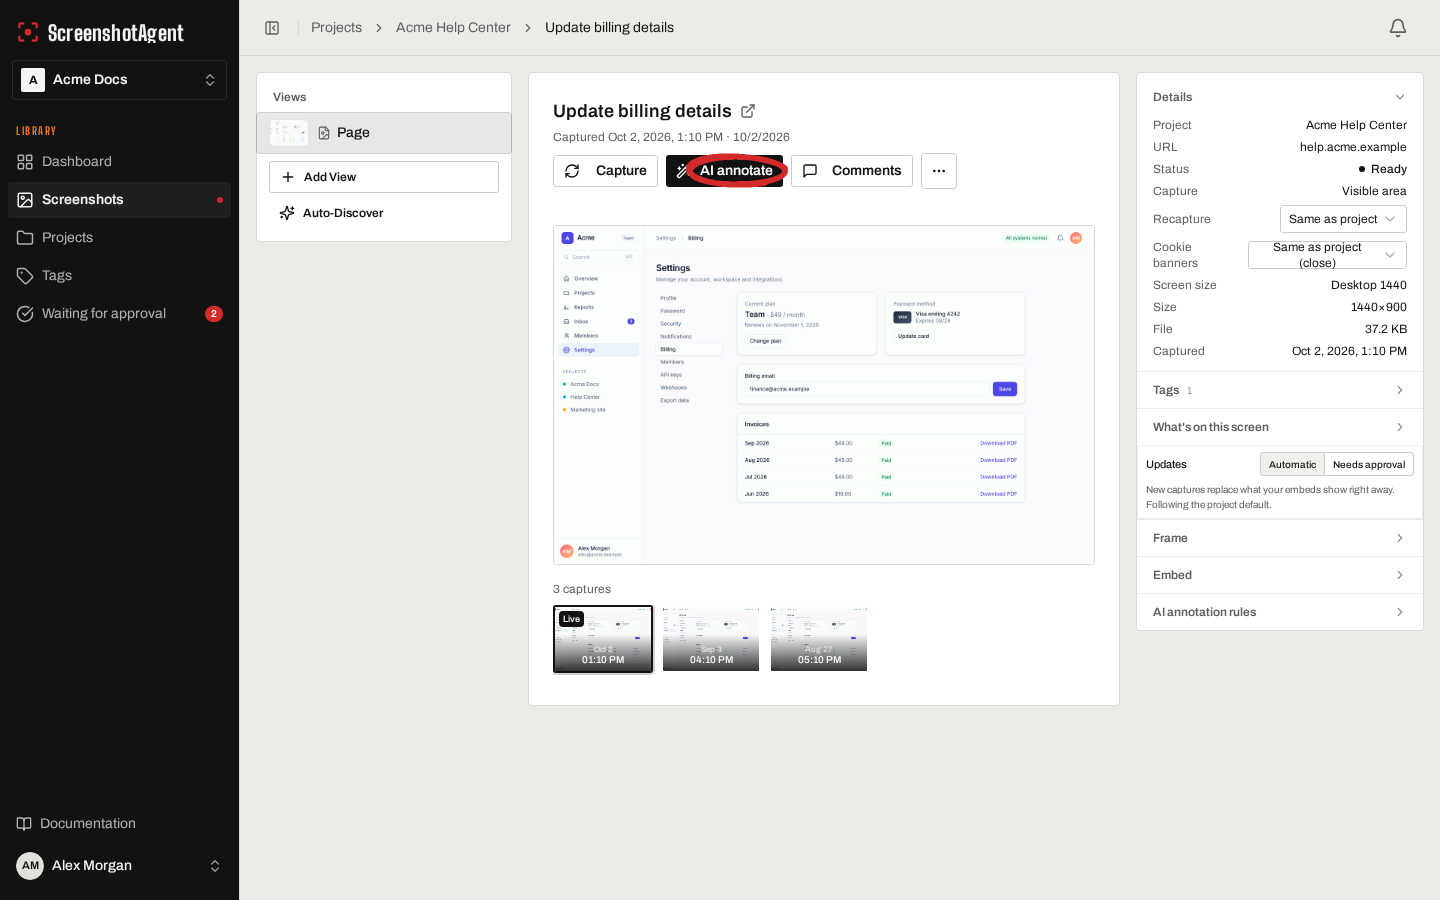
Task: Collapse the Details section chevron
Action: pos(1400,97)
